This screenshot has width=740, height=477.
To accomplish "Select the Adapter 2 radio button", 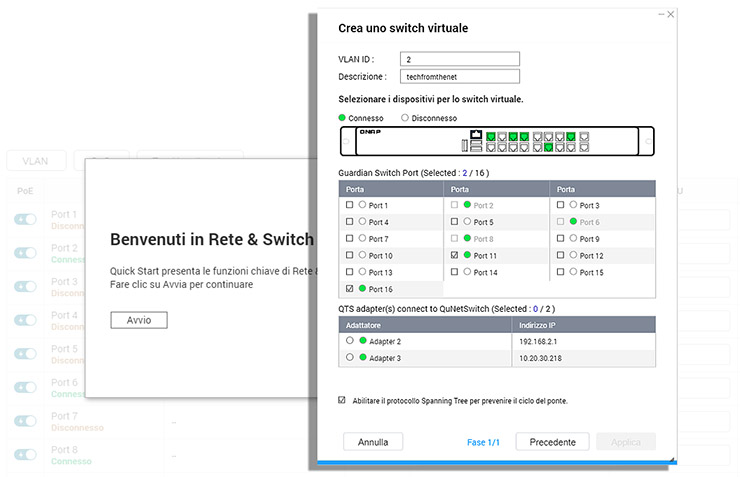I will 349,341.
